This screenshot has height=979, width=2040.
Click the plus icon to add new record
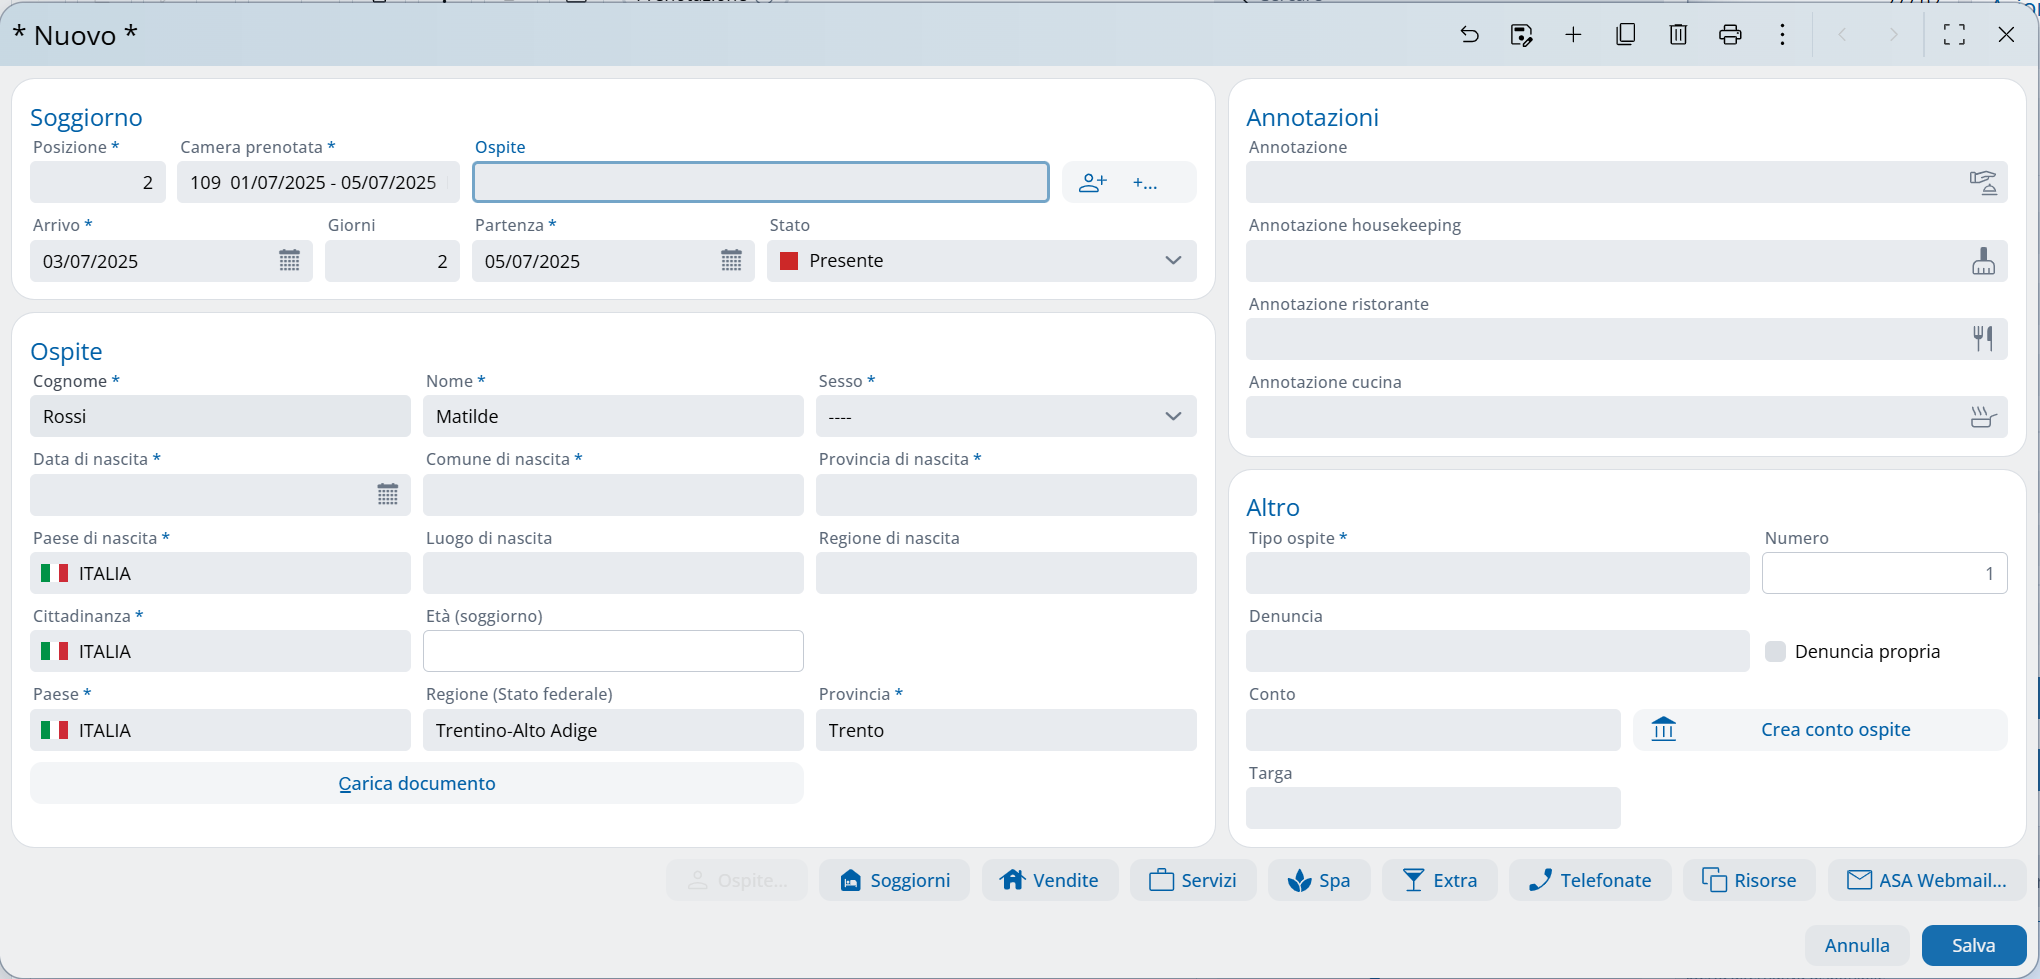pyautogui.click(x=1573, y=35)
